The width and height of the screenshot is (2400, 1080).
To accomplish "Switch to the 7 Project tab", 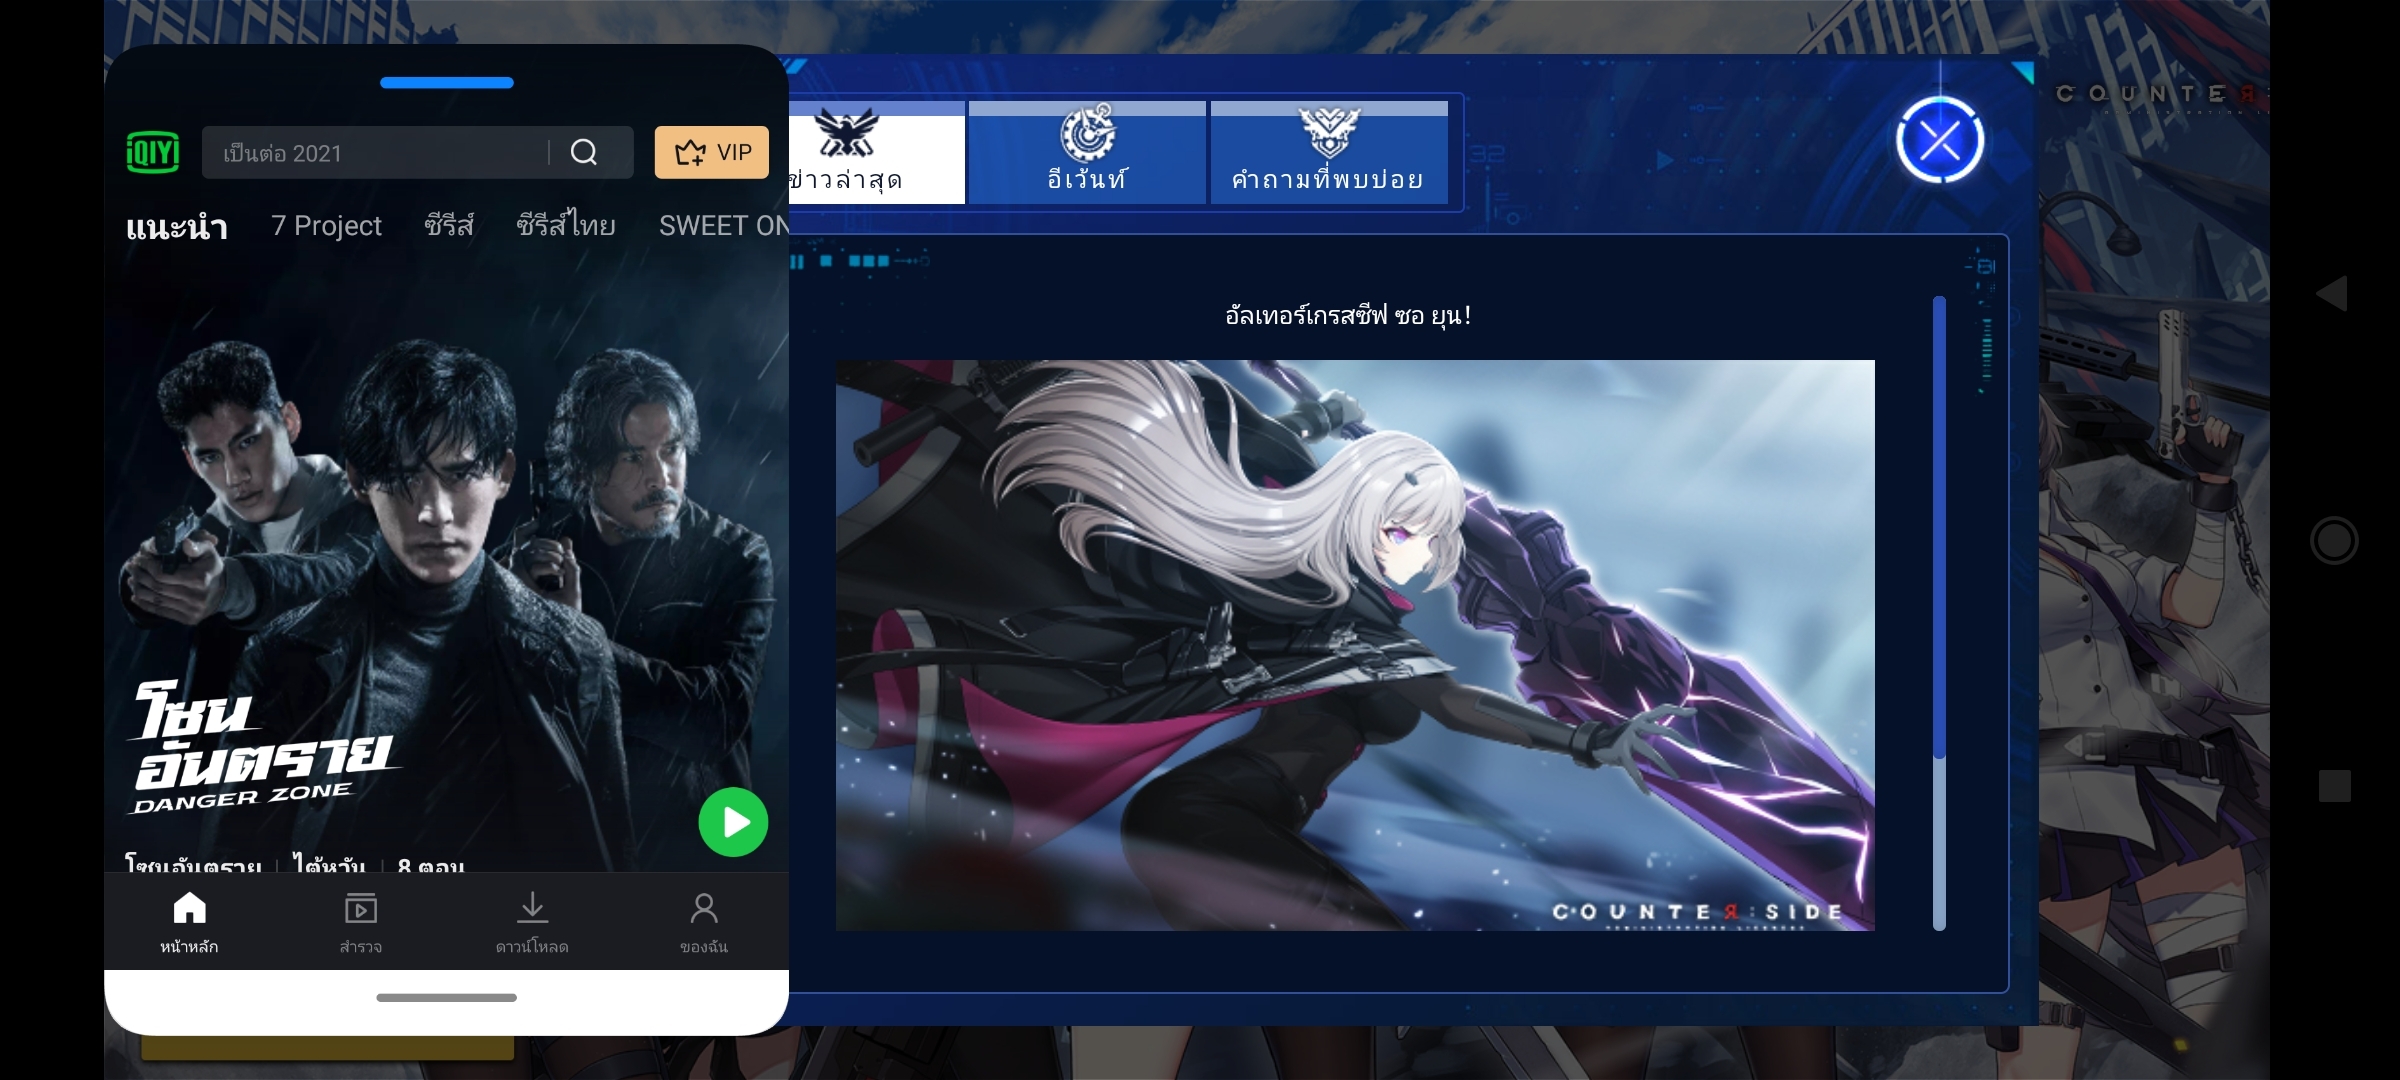I will [326, 226].
